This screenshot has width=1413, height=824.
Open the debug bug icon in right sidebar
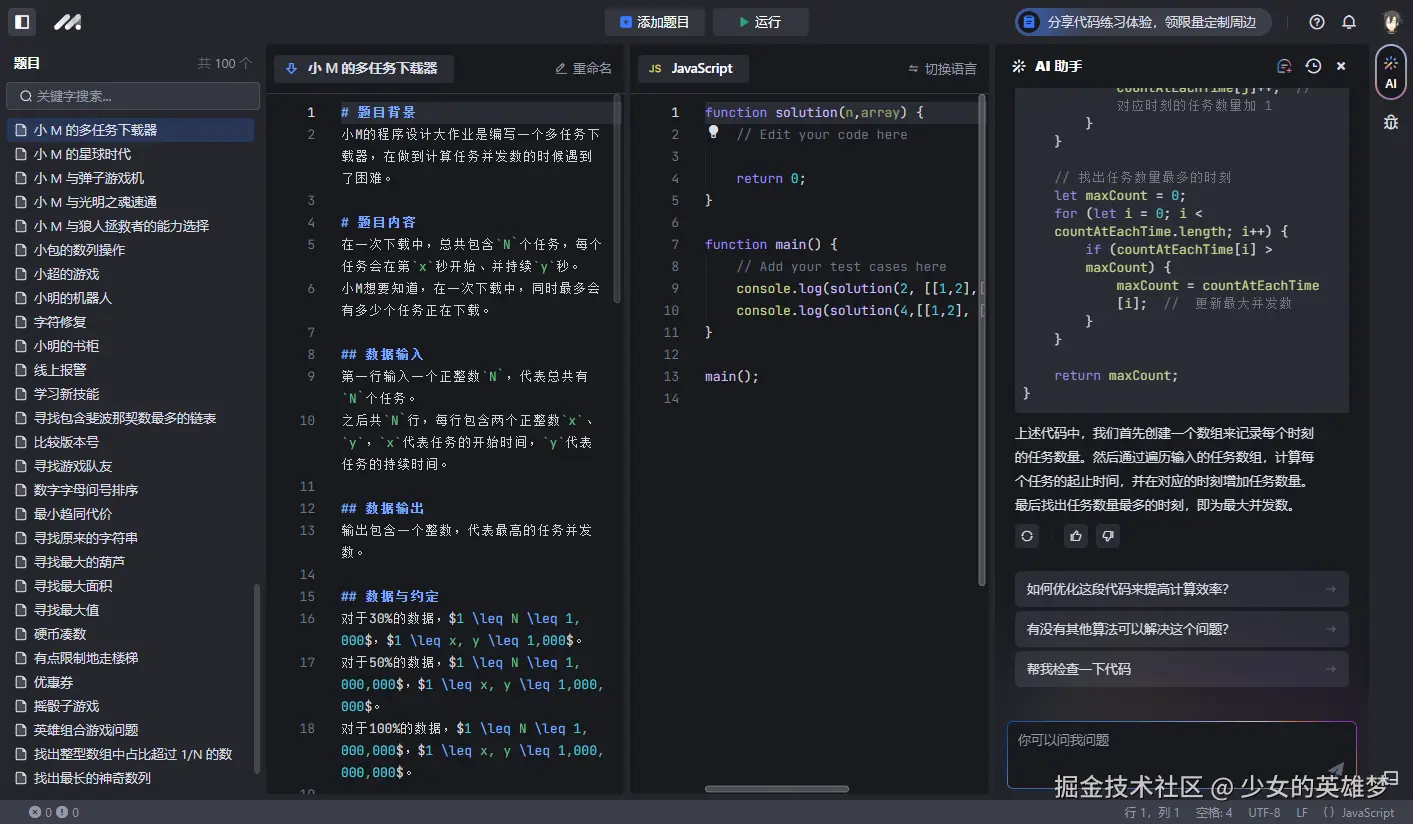(1391, 122)
